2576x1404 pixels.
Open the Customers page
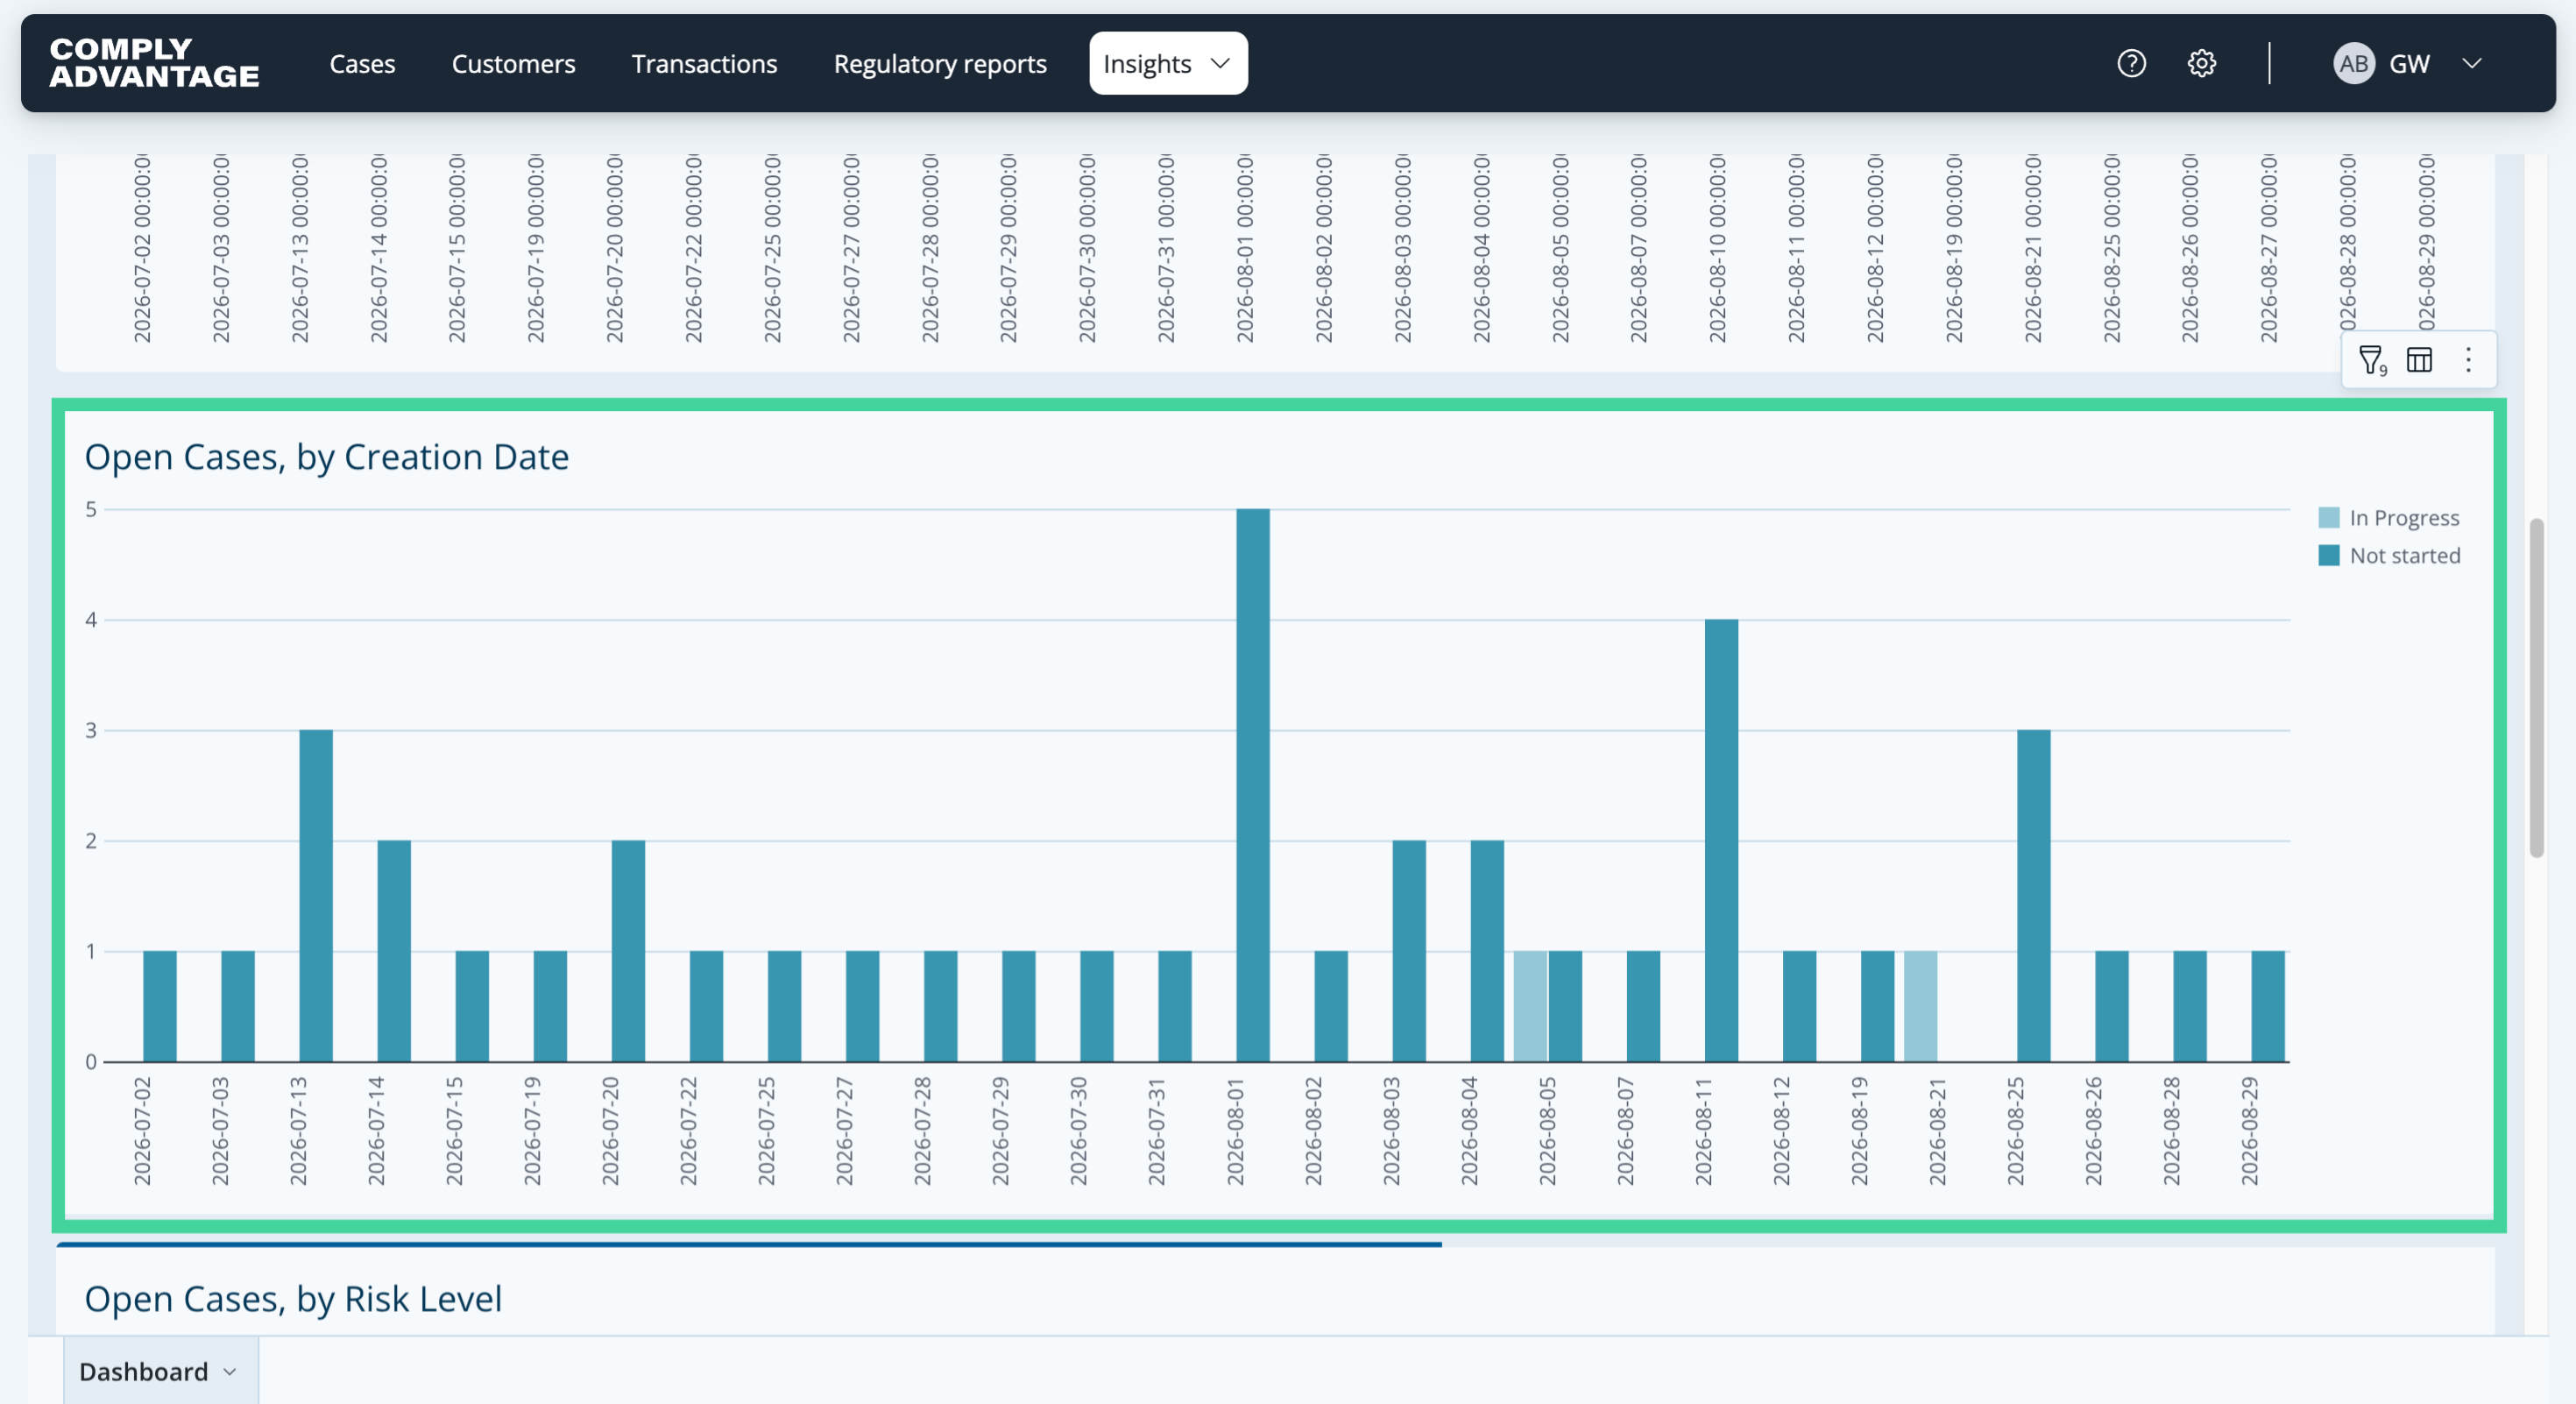[x=513, y=63]
